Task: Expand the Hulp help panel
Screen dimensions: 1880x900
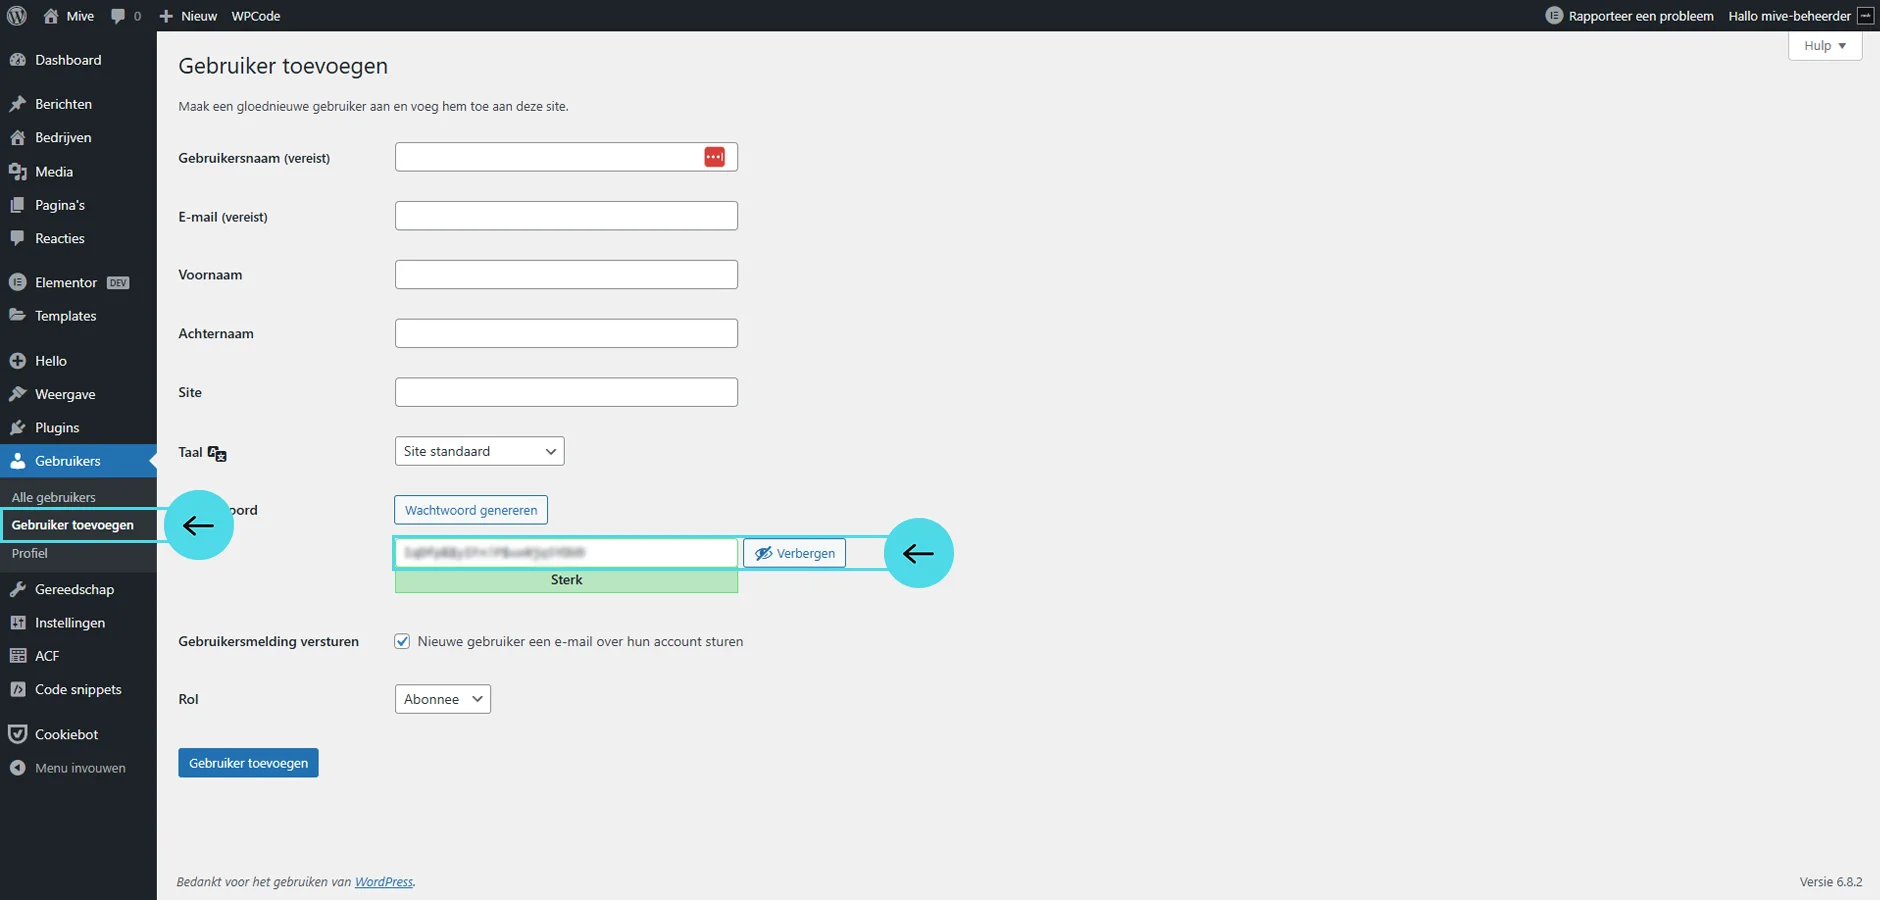Action: tap(1824, 46)
